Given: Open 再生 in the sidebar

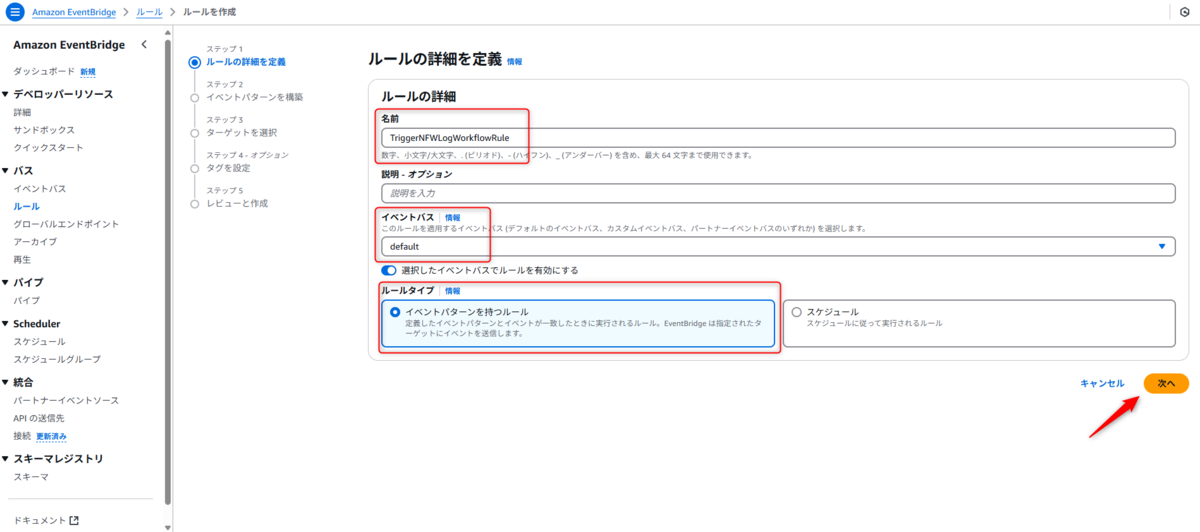Looking at the screenshot, I should coord(22,260).
